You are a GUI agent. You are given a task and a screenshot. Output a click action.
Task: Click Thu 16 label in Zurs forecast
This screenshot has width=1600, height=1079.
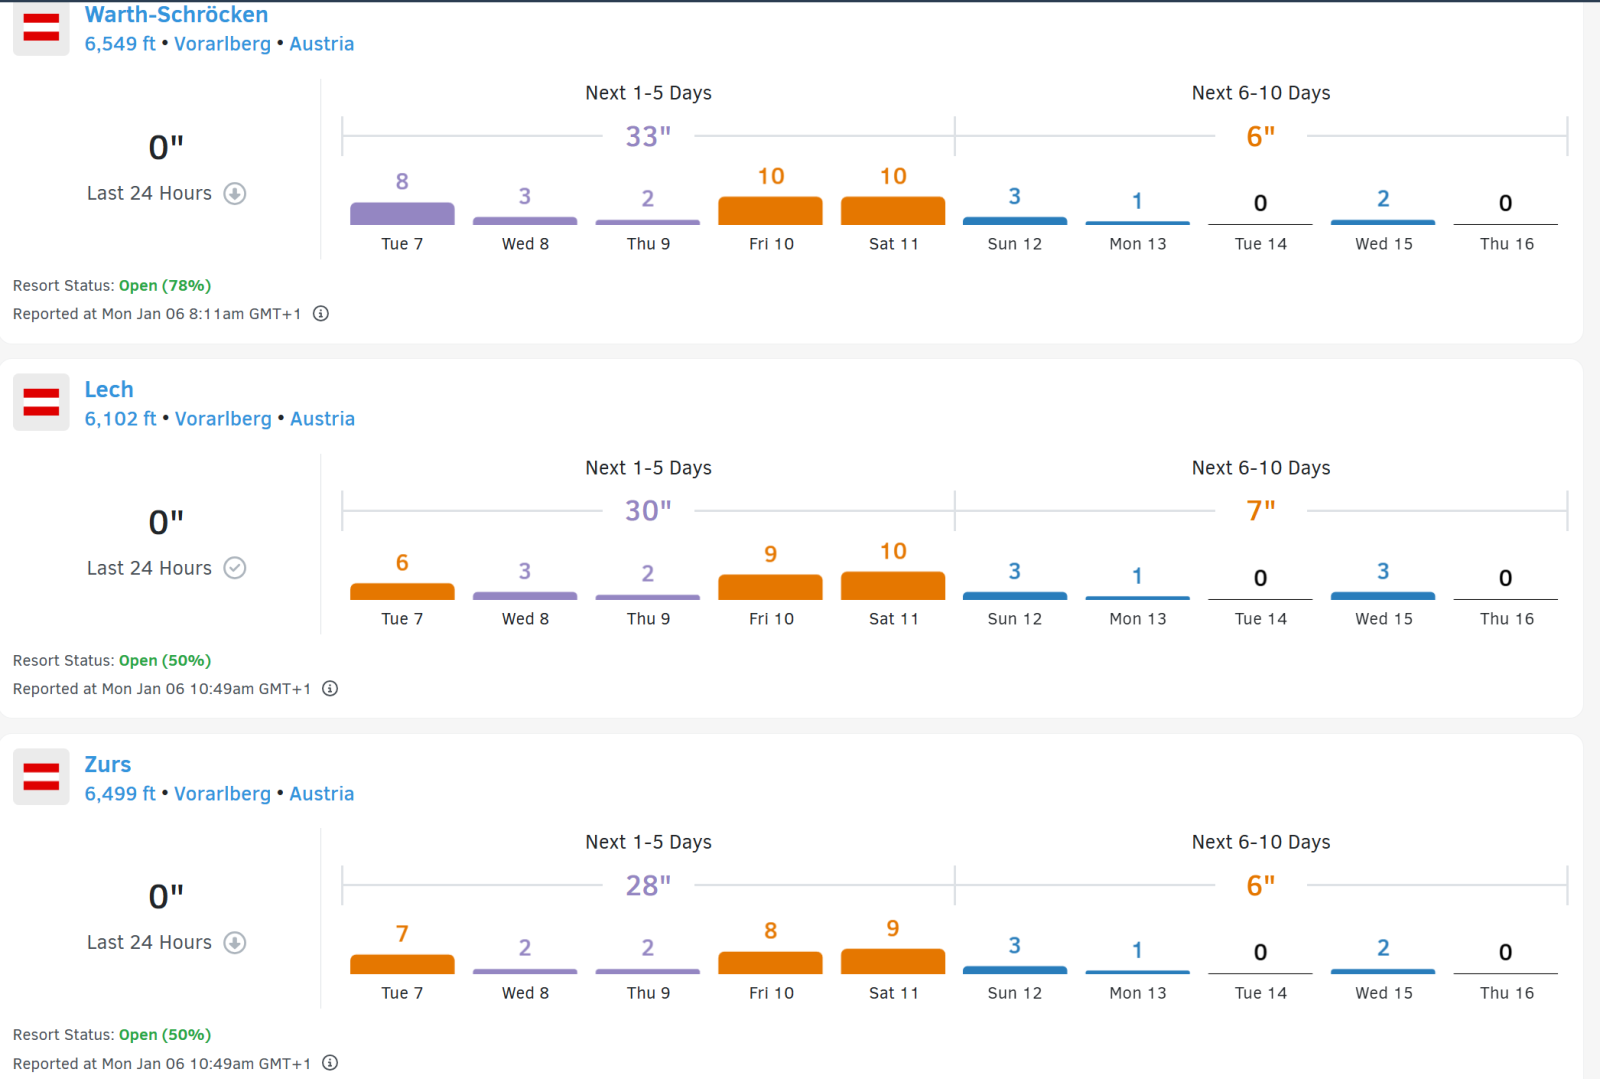pyautogui.click(x=1506, y=993)
